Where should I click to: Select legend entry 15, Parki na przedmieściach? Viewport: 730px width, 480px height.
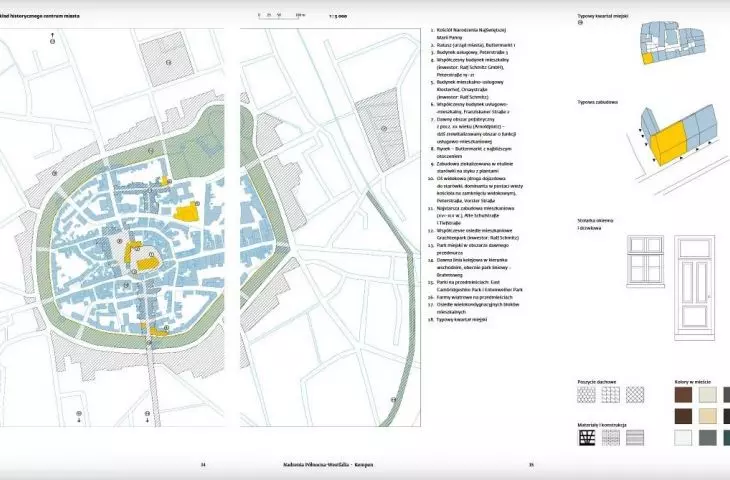coord(475,286)
